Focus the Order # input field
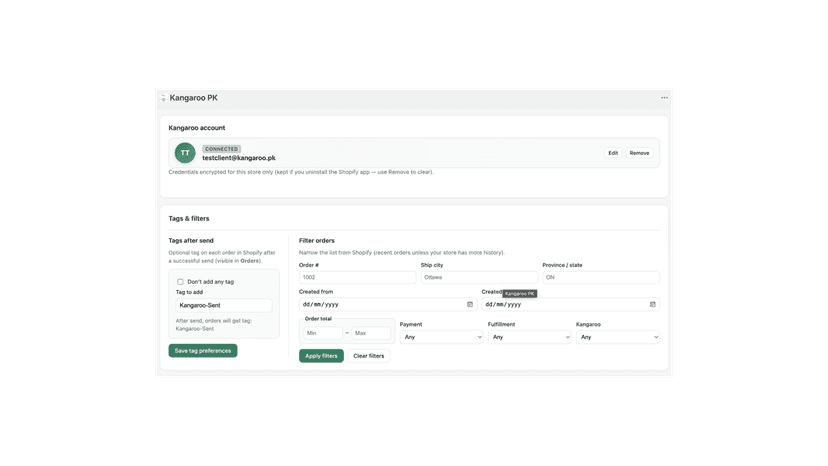This screenshot has width=828, height=466. [357, 277]
